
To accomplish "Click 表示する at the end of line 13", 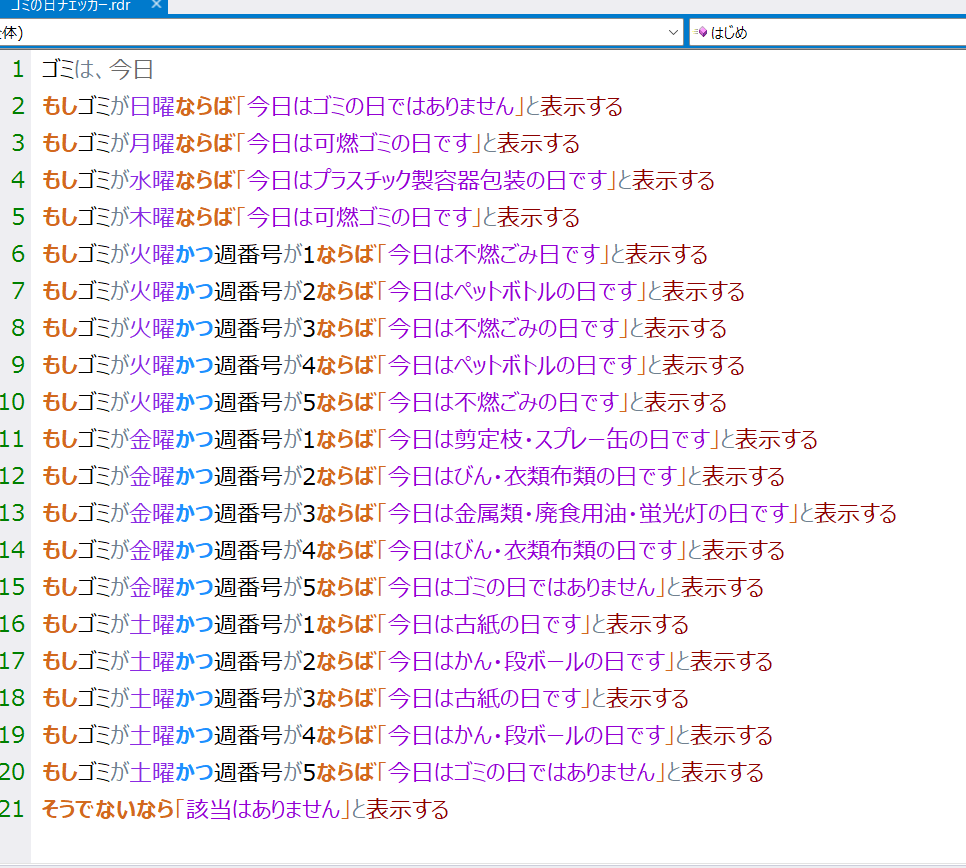I will point(855,514).
